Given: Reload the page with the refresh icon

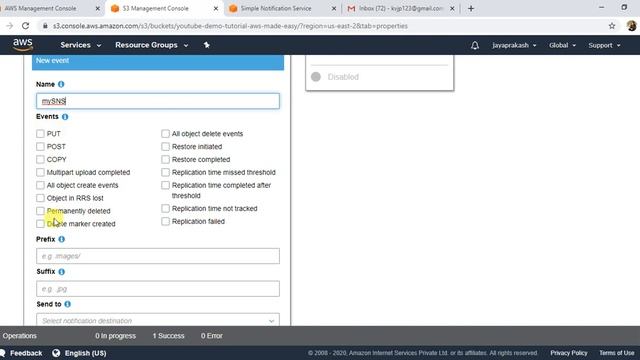Looking at the screenshot, I should click(x=25, y=26).
